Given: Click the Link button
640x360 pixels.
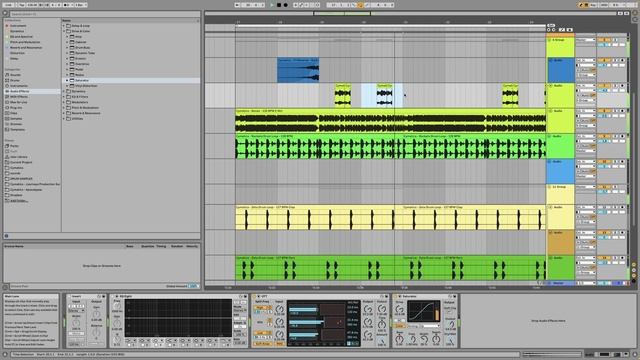Looking at the screenshot, I should (x=8, y=5).
